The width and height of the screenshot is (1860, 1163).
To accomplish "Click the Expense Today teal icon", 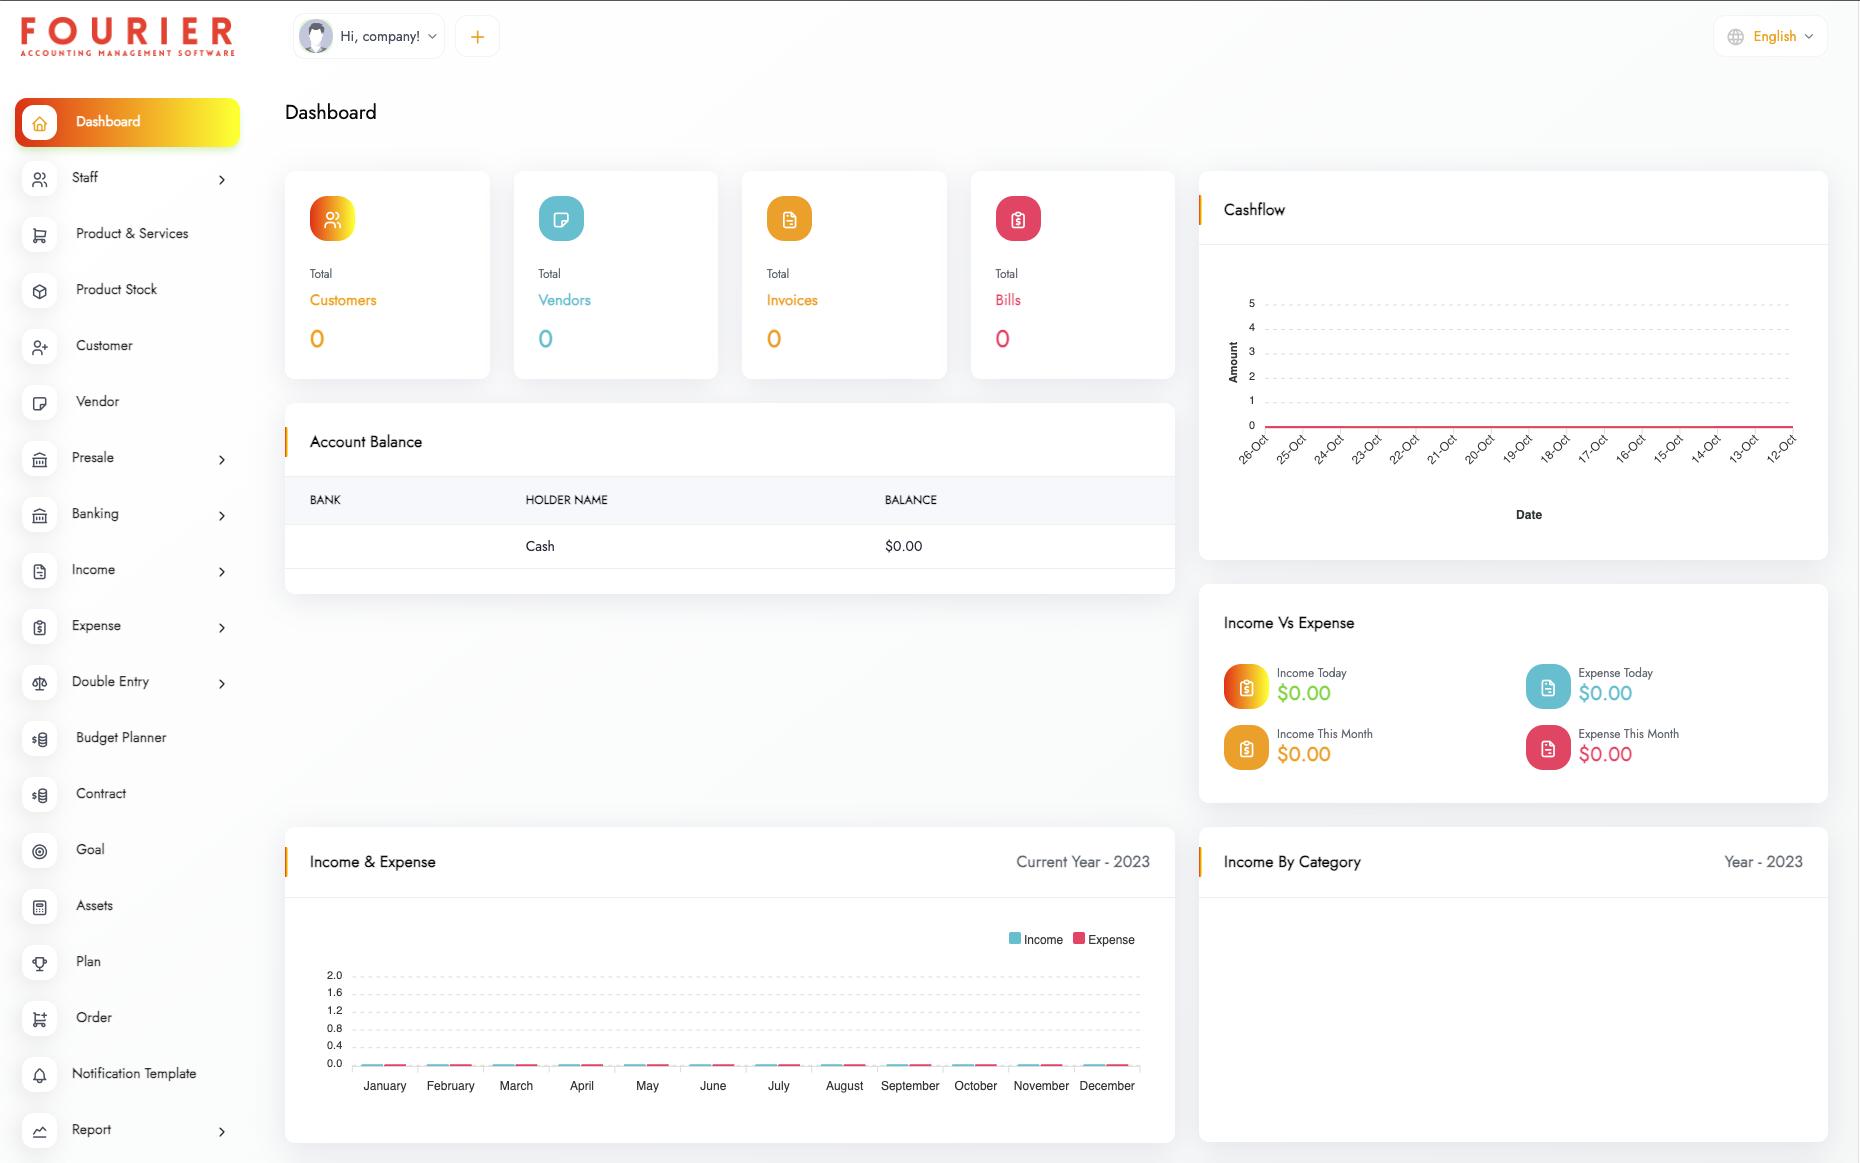I will coord(1548,686).
